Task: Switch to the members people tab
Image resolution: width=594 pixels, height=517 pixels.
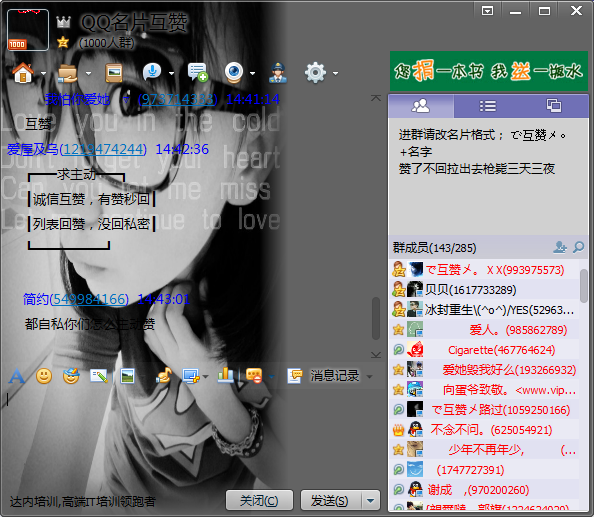Action: (421, 106)
